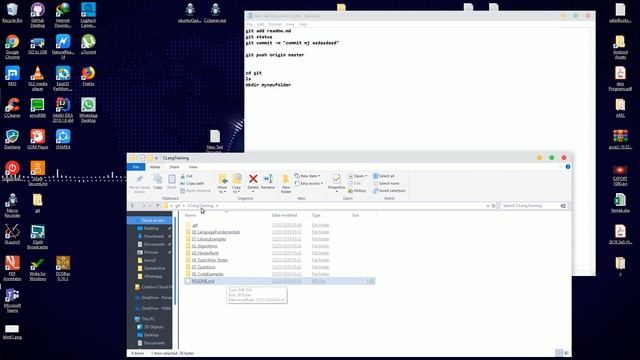Viewport: 640px width, 360px height.
Task: Collapse the Explorer ribbon chevron
Action: (x=560, y=167)
